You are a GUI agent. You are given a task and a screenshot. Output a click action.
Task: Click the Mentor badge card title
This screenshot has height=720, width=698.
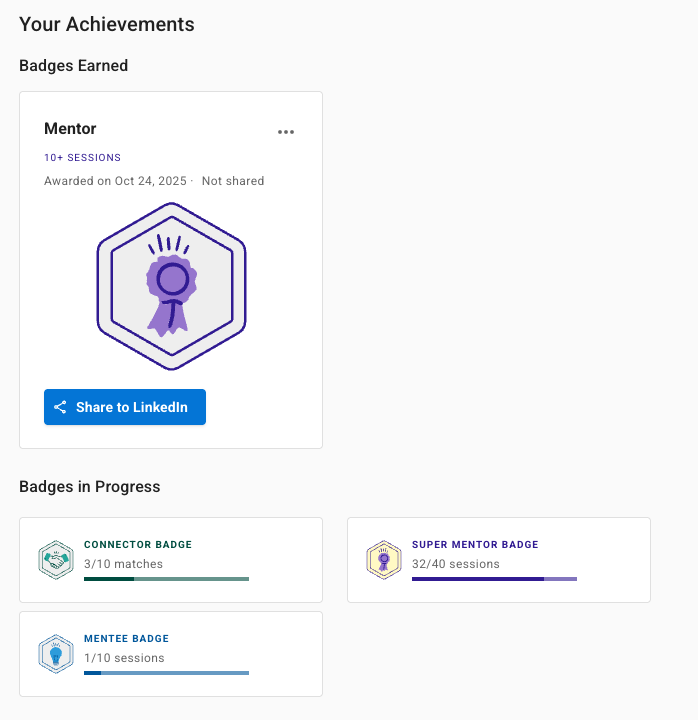[x=70, y=129]
